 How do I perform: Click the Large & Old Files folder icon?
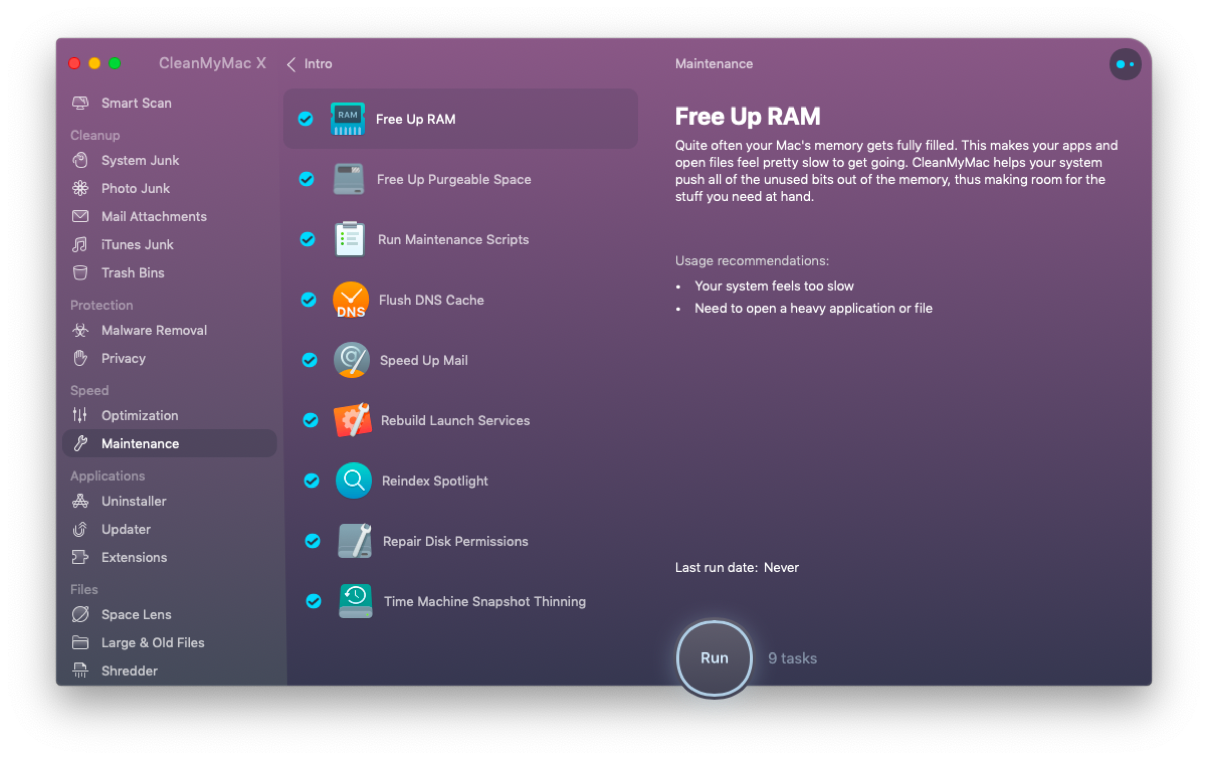click(x=81, y=642)
